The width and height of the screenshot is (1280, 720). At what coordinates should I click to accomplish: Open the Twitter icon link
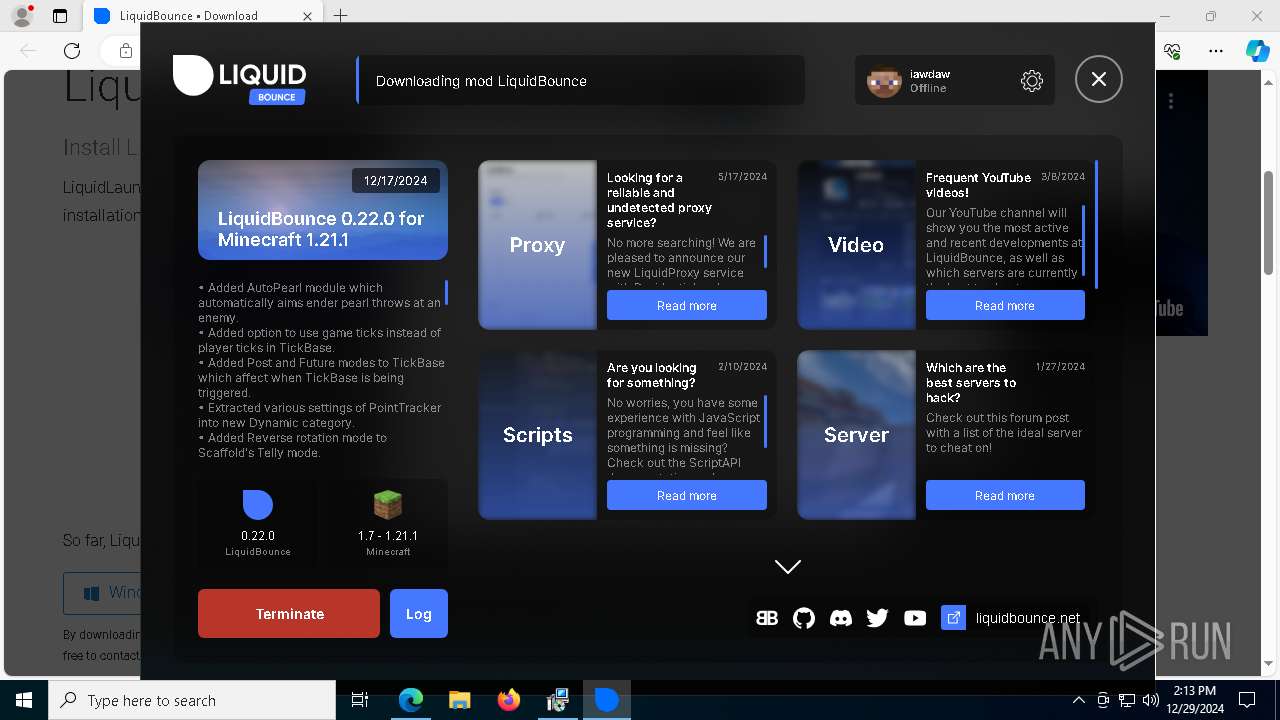pyautogui.click(x=878, y=618)
